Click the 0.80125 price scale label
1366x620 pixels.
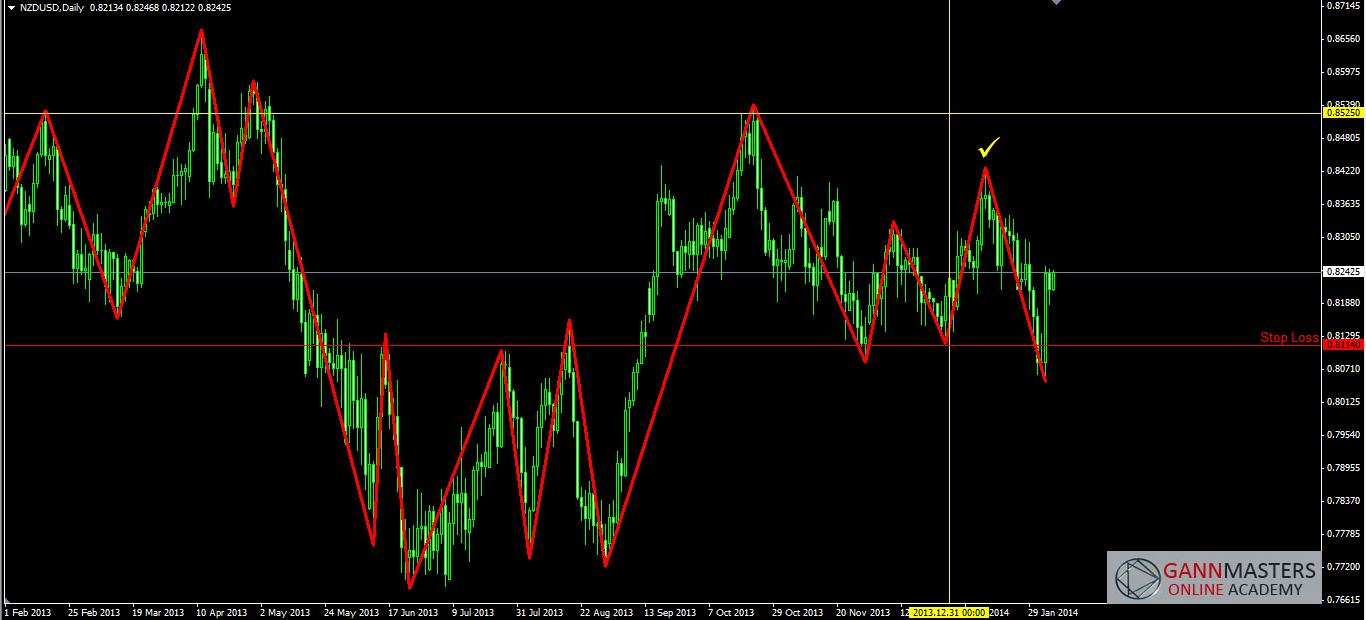pyautogui.click(x=1342, y=402)
